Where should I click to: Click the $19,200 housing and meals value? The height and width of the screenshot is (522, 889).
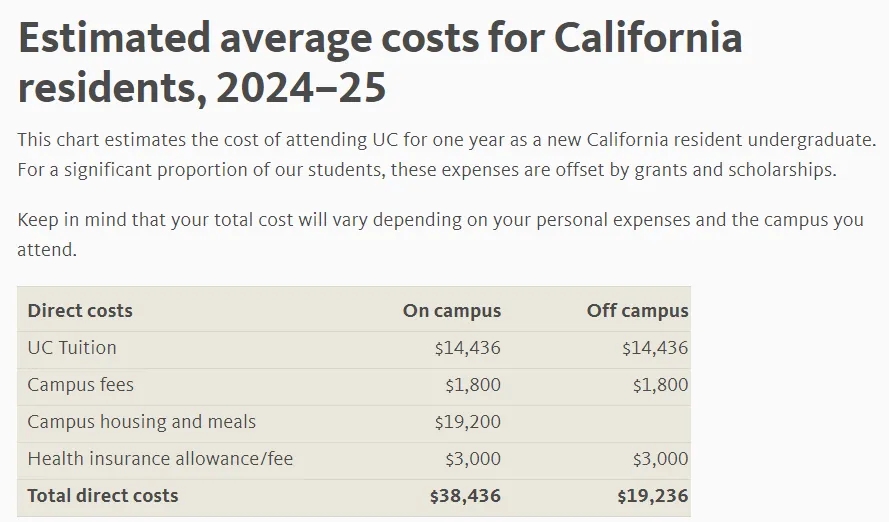[467, 422]
